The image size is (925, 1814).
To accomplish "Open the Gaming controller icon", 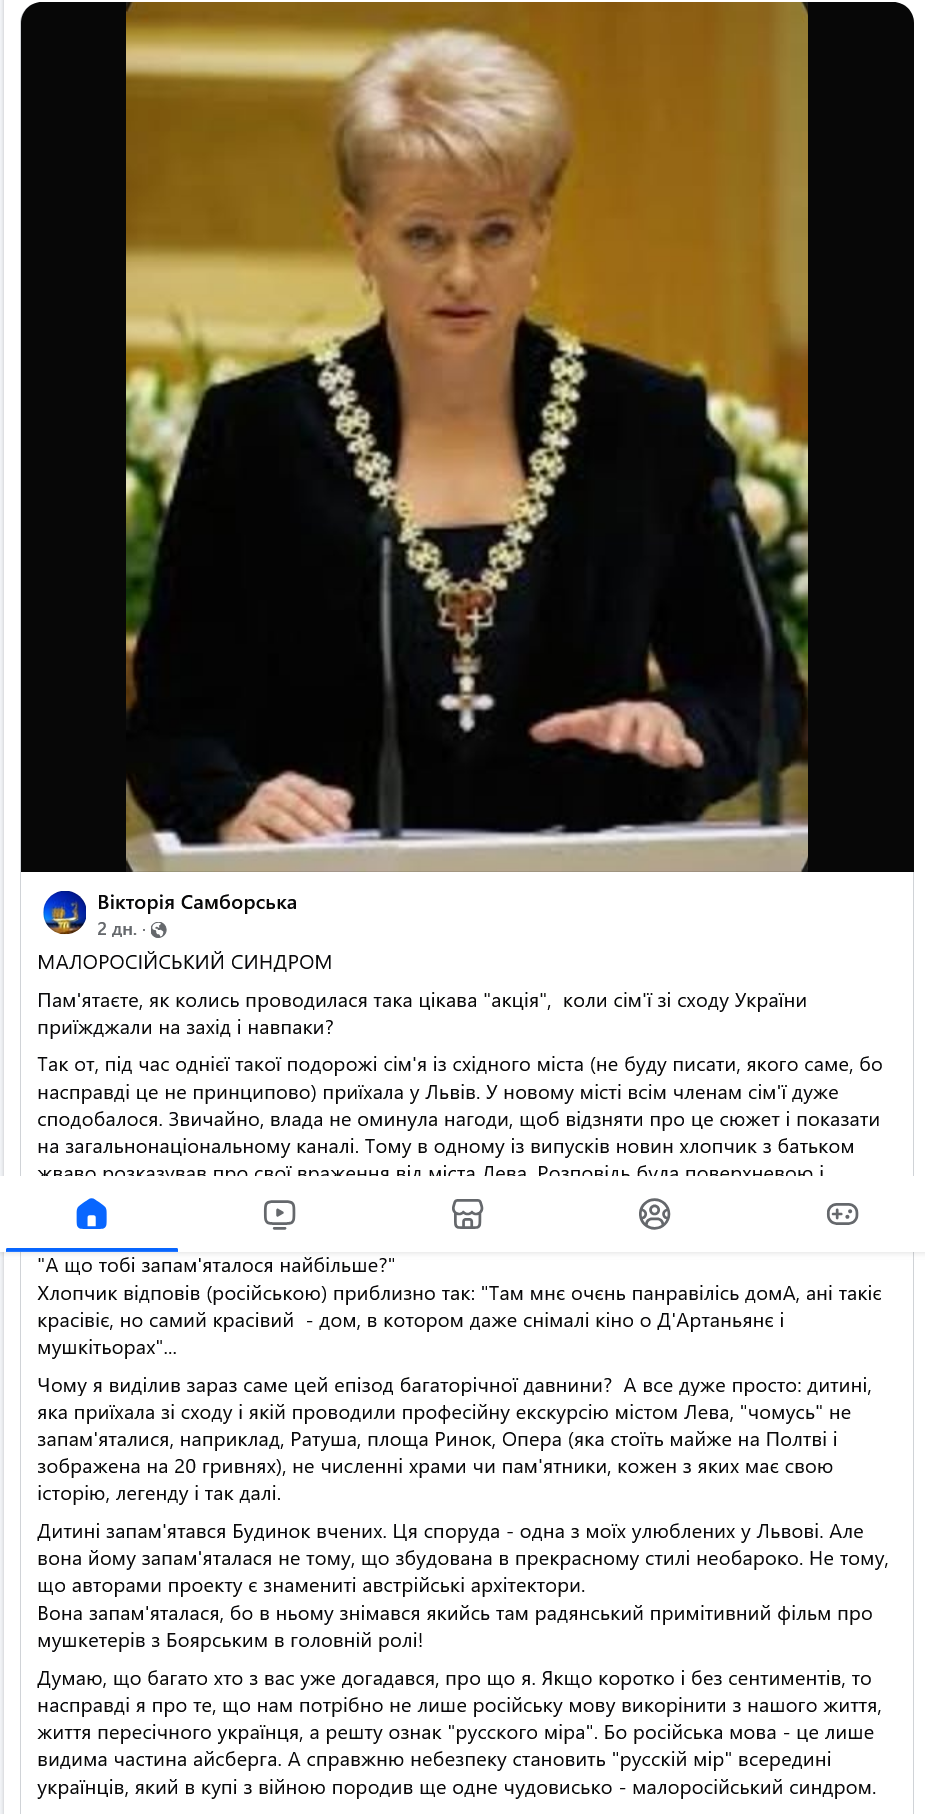I will [x=842, y=1214].
